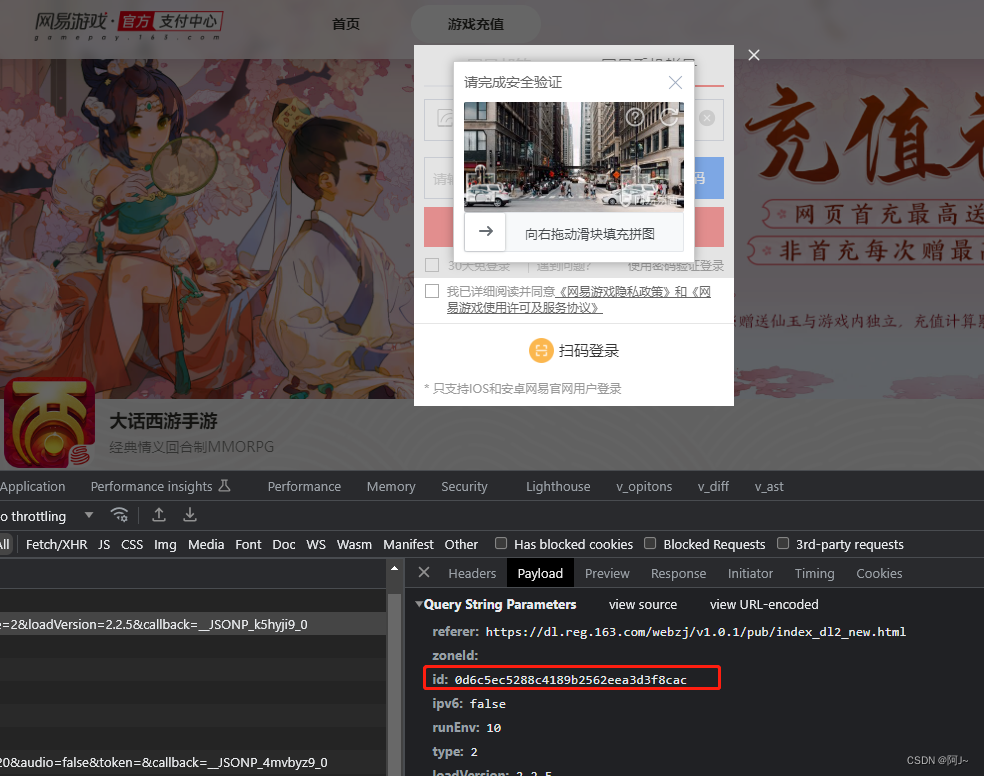Open the v_ast DevTools tab
984x776 pixels.
769,487
